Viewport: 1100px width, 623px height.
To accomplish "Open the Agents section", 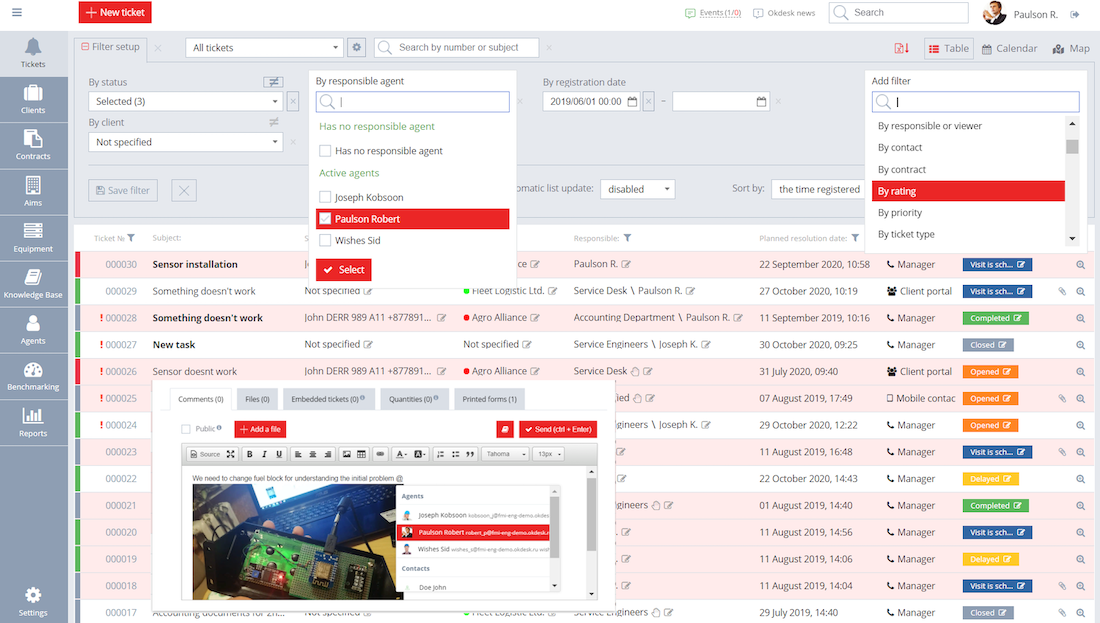I will [x=33, y=330].
